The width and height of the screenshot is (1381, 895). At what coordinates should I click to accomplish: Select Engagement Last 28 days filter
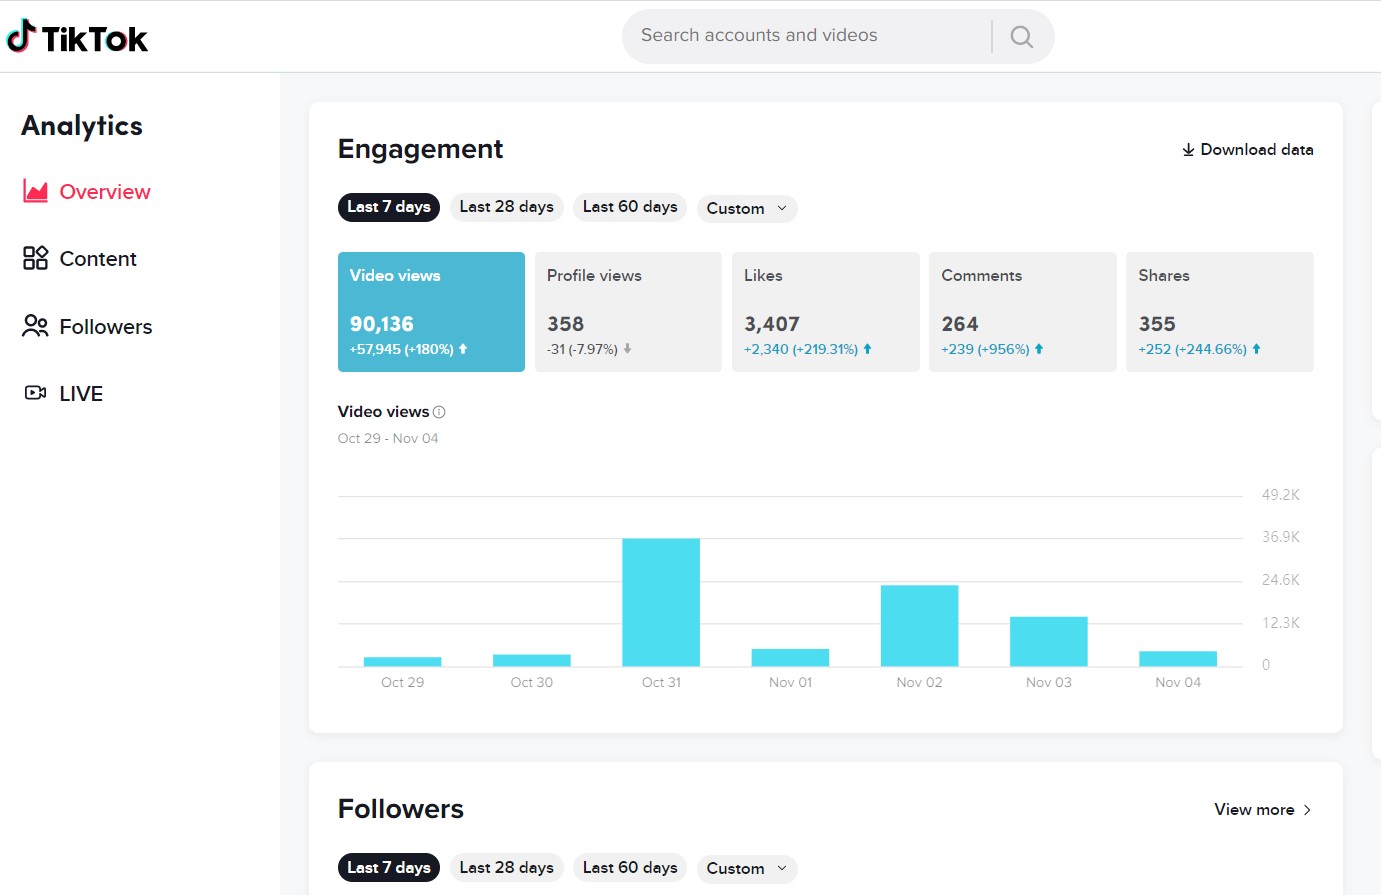click(506, 207)
